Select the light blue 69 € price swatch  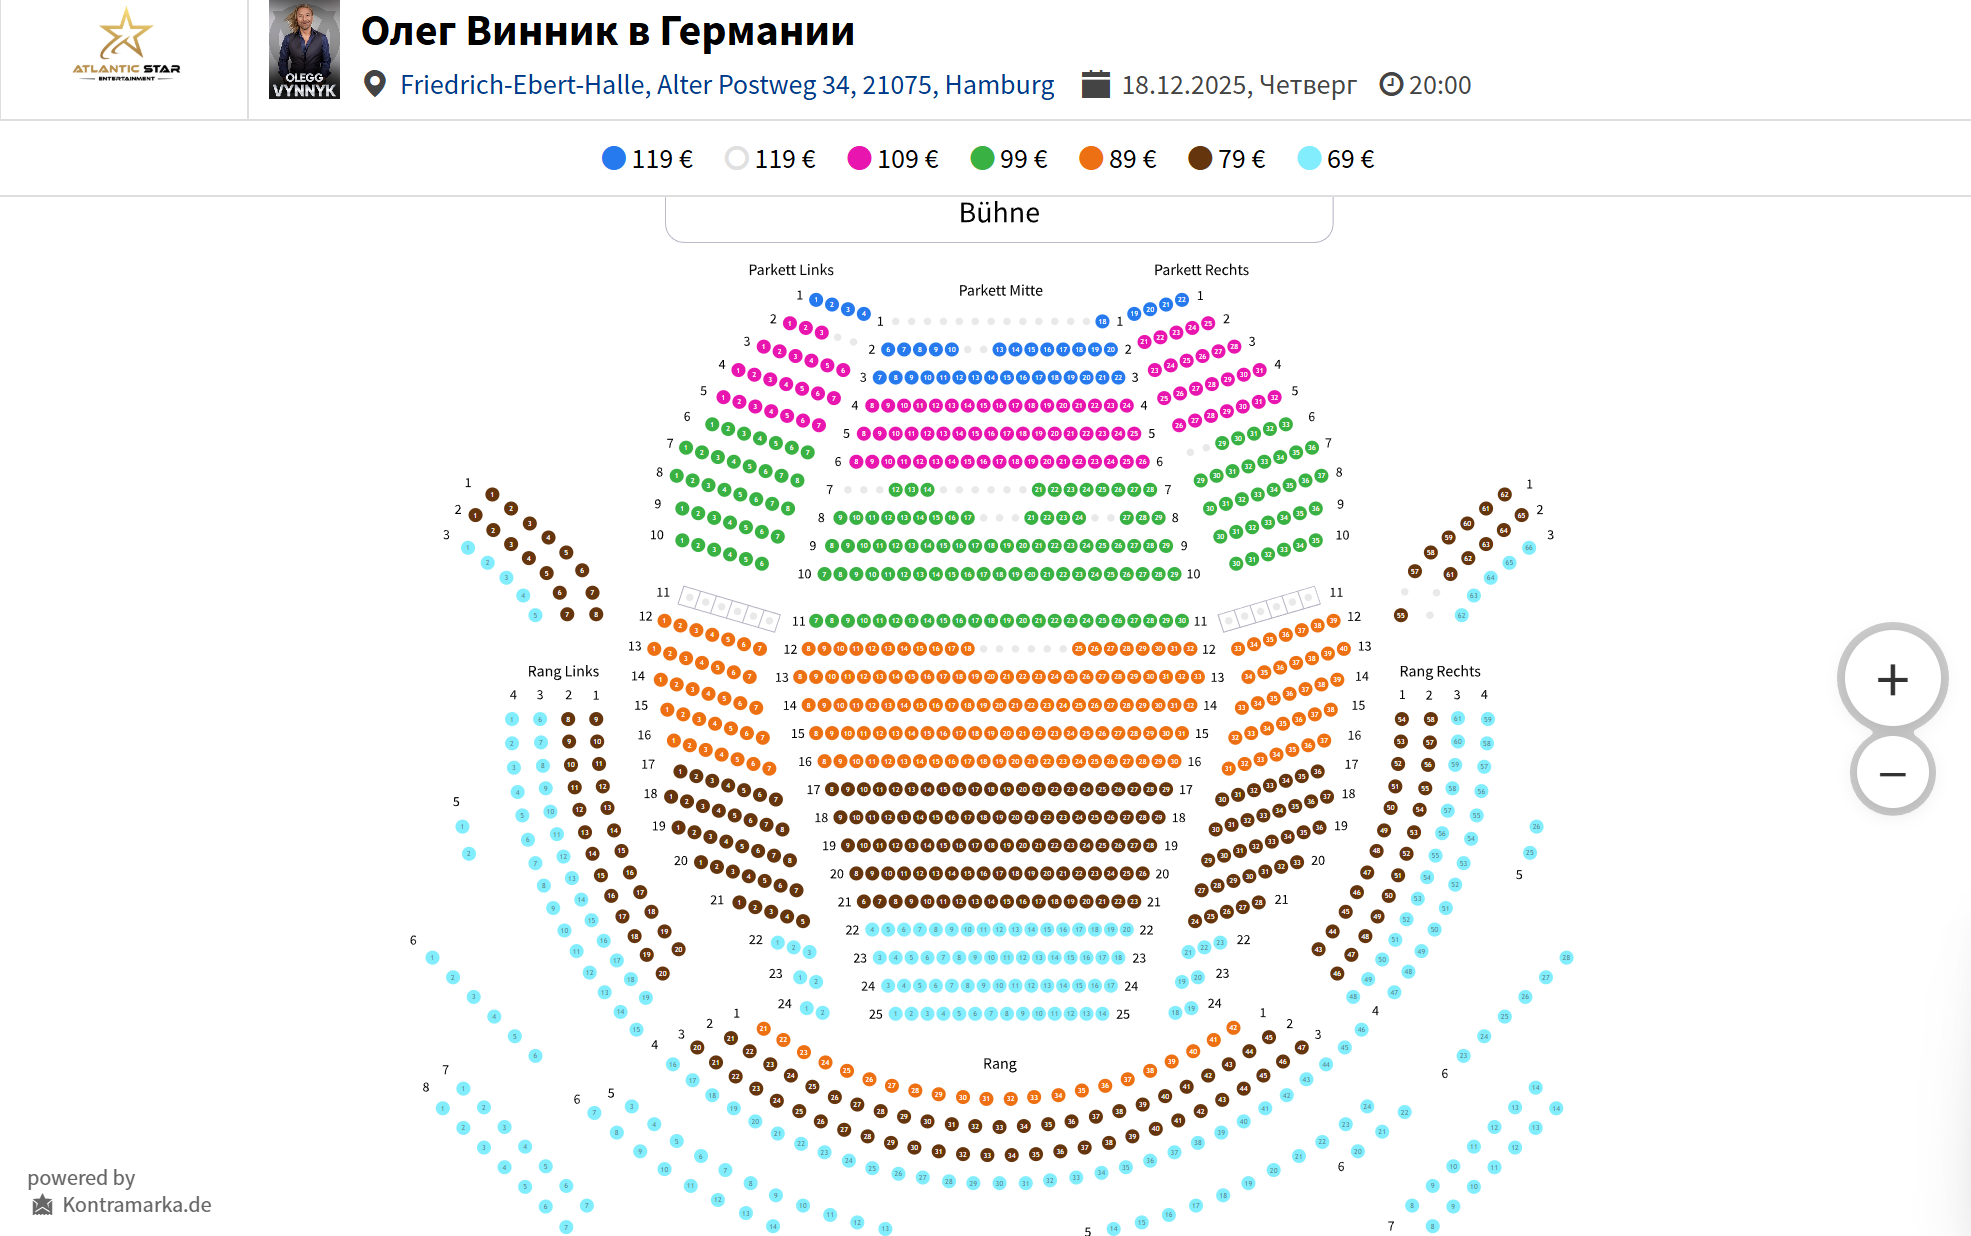pos(1309,158)
